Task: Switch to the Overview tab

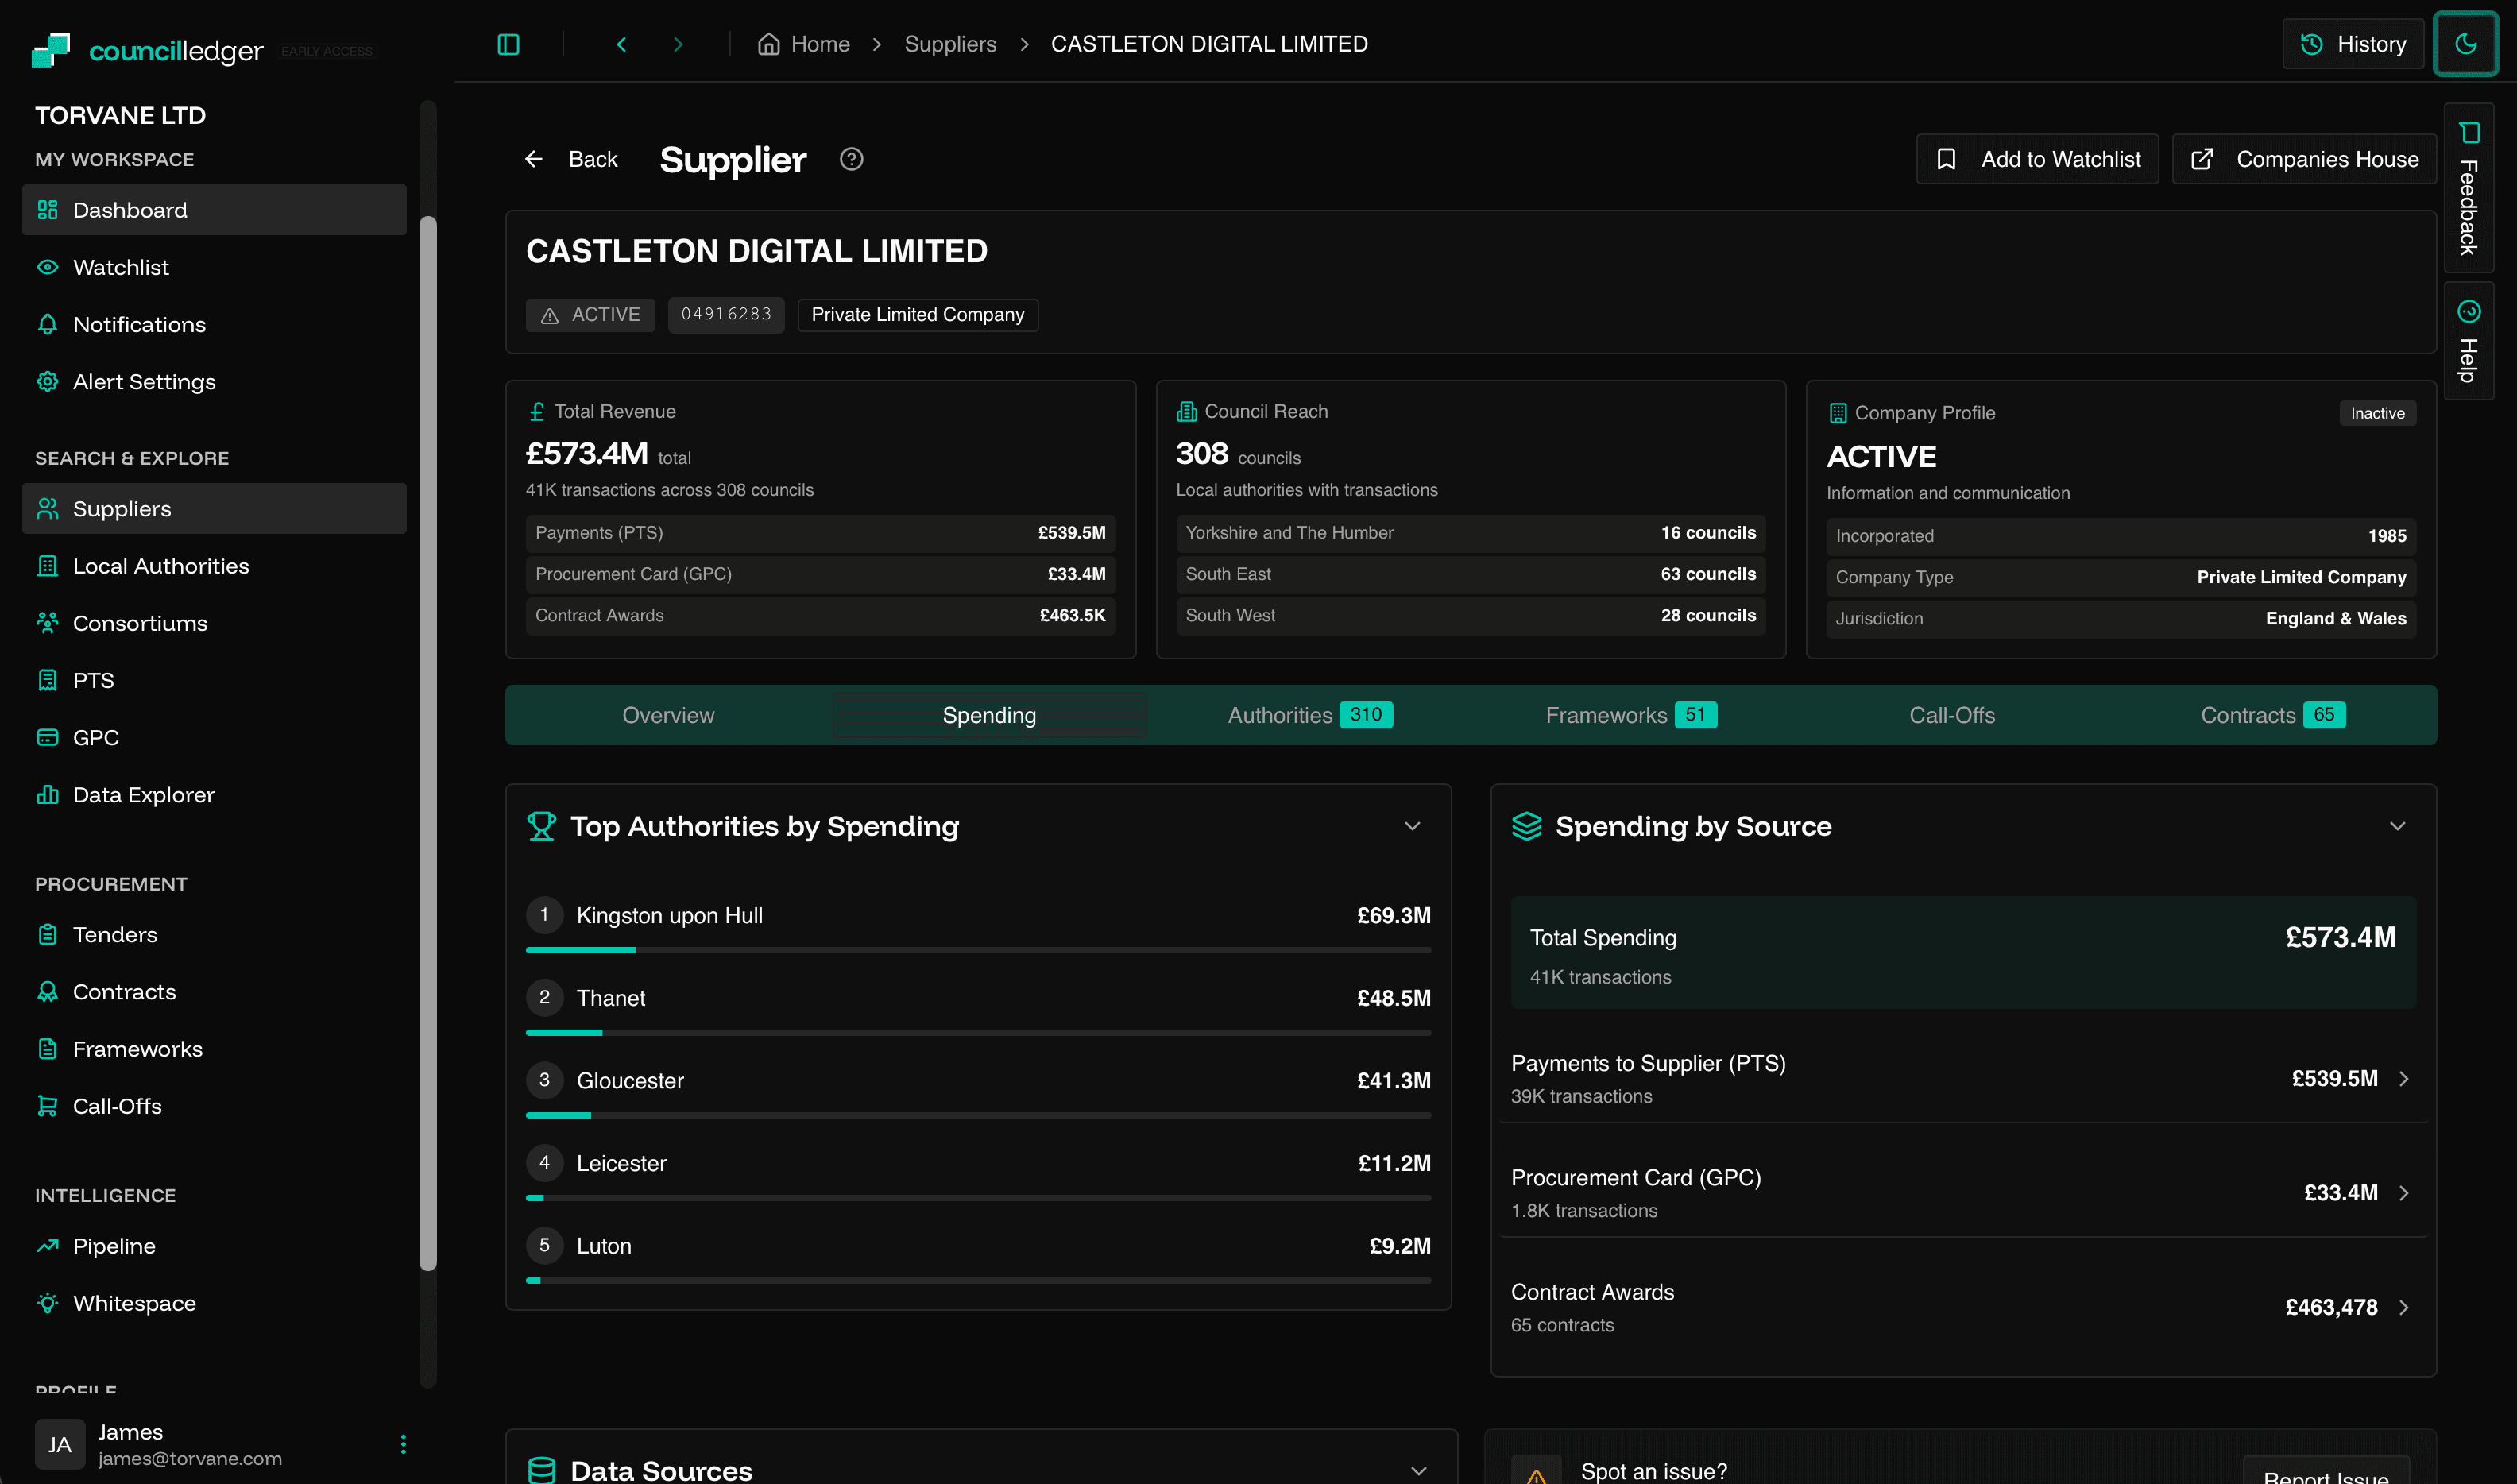Action: (x=668, y=715)
